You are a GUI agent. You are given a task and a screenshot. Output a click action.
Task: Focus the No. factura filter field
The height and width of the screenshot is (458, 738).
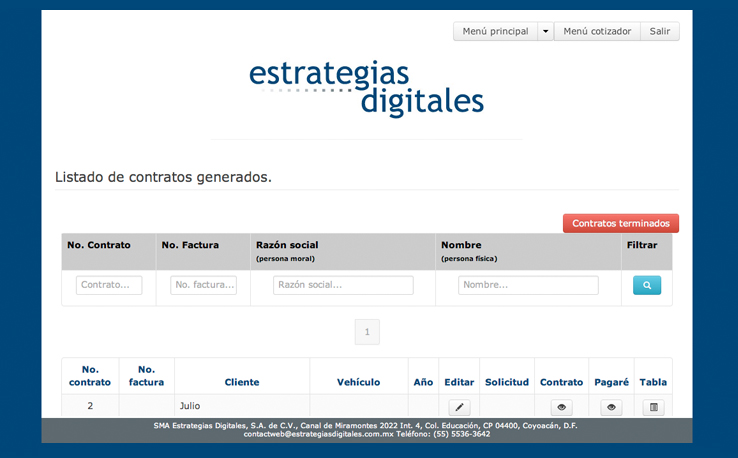[203, 285]
